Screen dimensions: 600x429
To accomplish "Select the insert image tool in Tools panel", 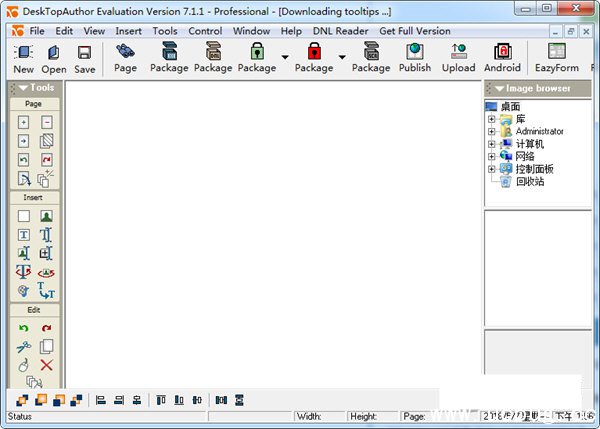I will click(46, 216).
